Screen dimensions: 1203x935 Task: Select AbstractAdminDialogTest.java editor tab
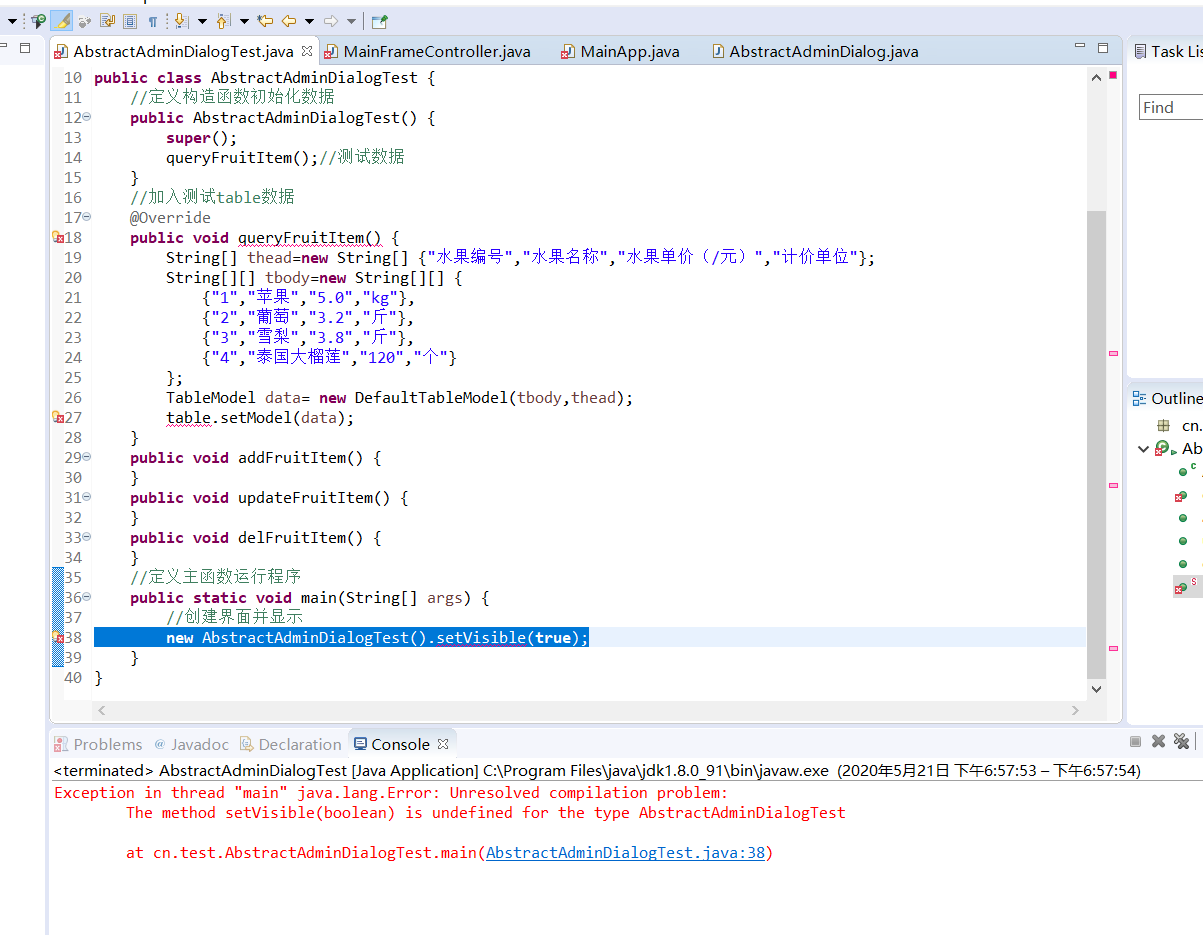click(x=183, y=51)
